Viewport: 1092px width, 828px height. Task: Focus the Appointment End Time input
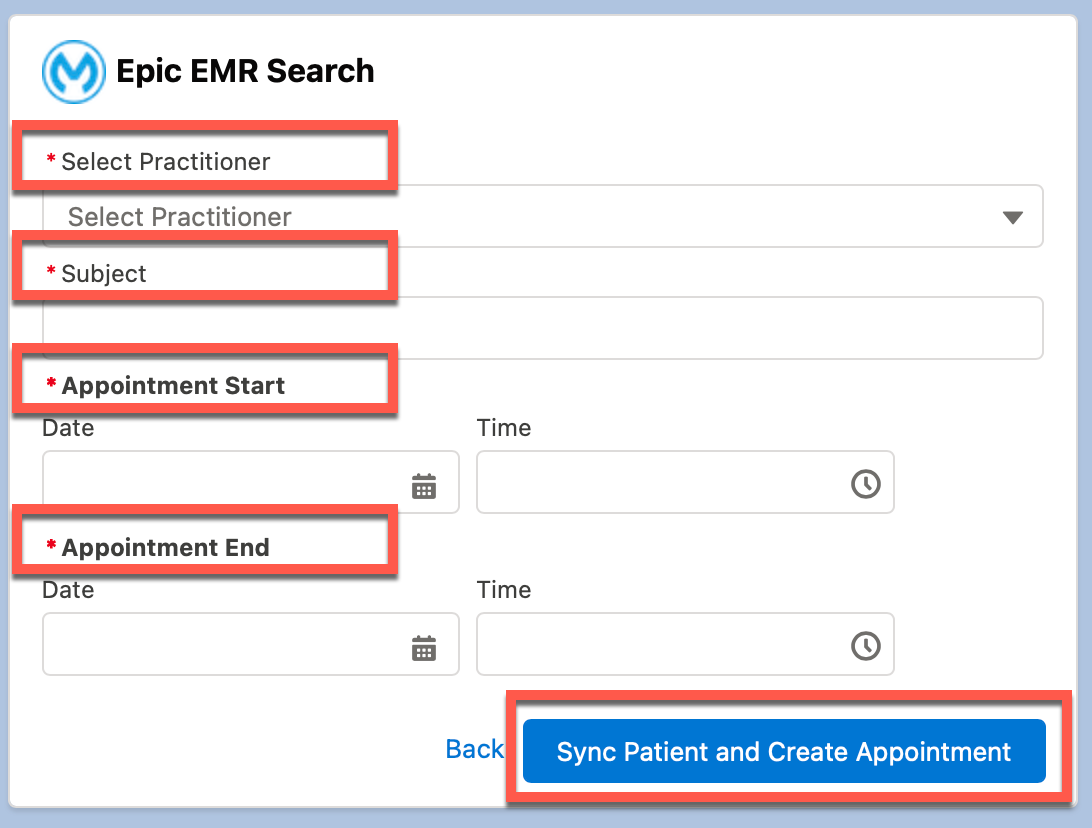685,644
